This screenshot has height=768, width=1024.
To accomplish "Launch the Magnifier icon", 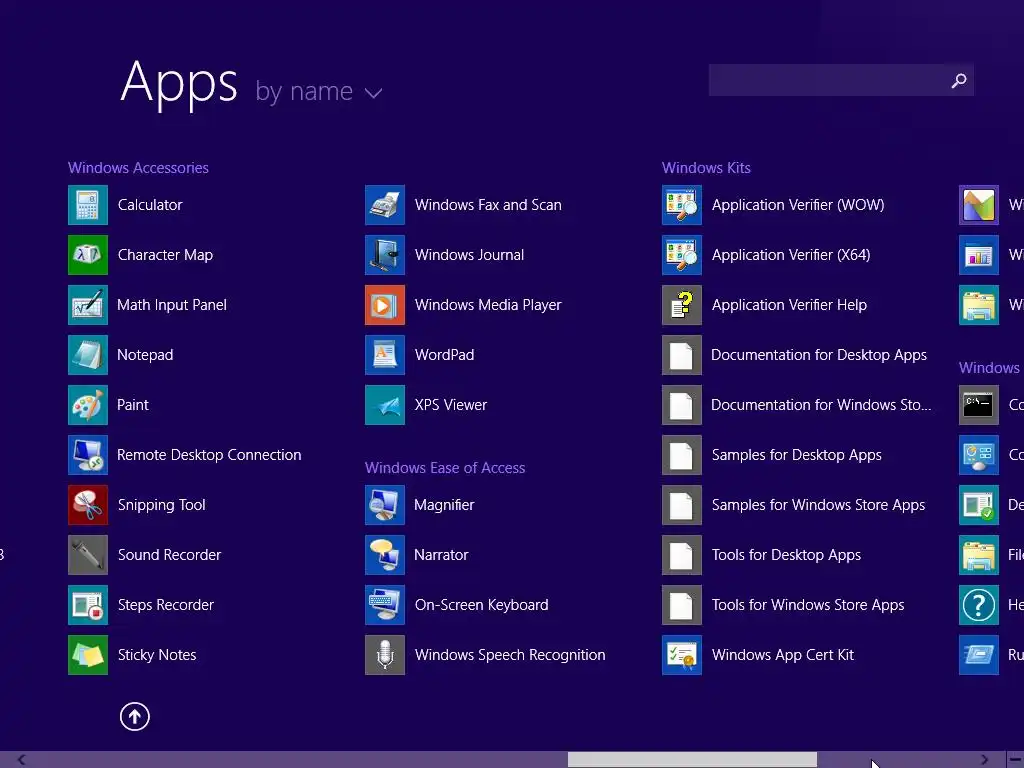I will (x=385, y=505).
